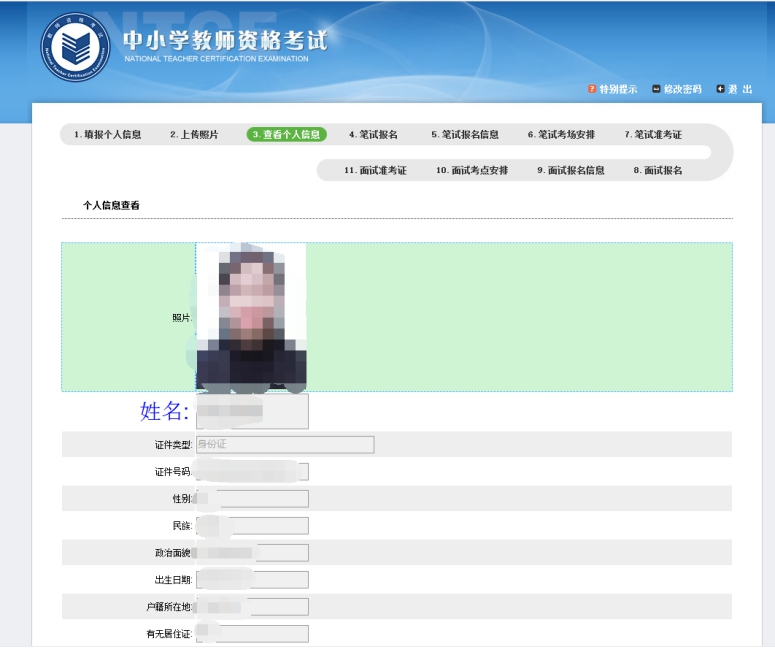Click the 证件类型 field showing 身份证
Viewport: 775px width, 652px height.
pyautogui.click(x=285, y=444)
